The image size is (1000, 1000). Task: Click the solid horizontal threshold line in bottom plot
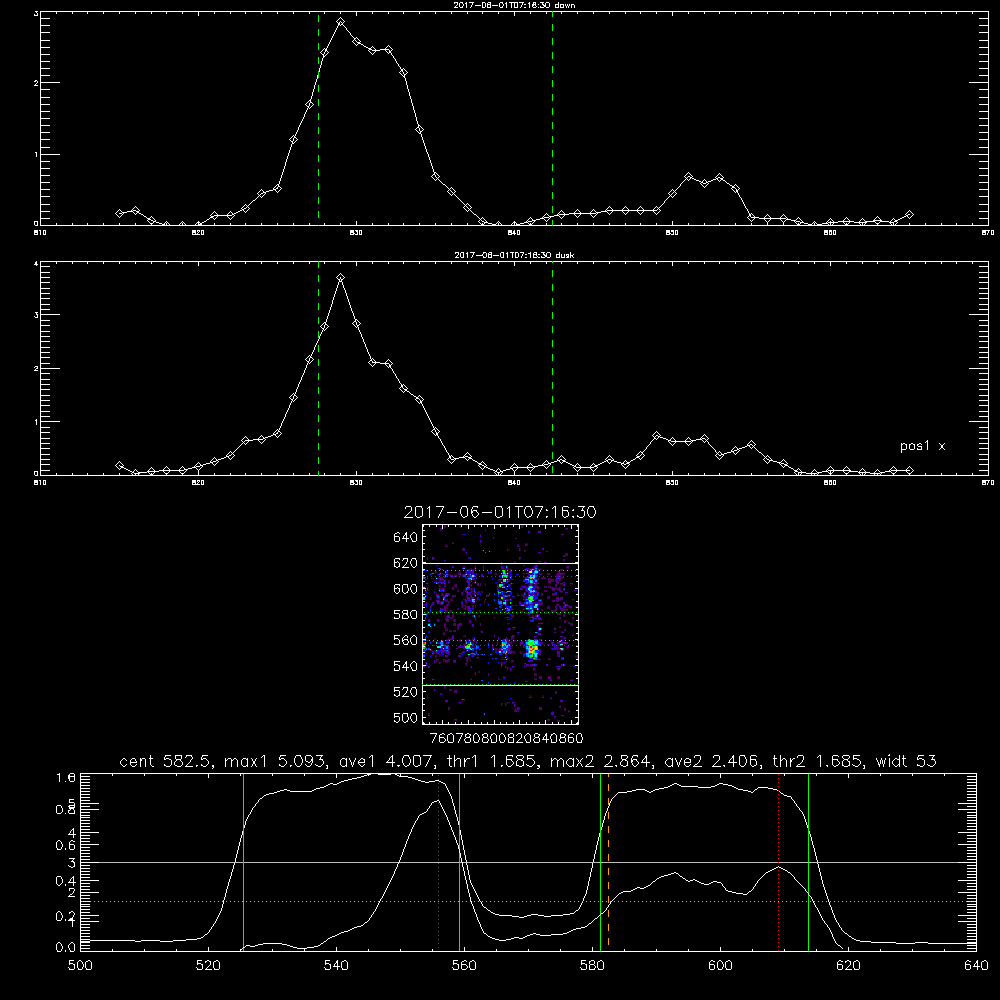528,862
